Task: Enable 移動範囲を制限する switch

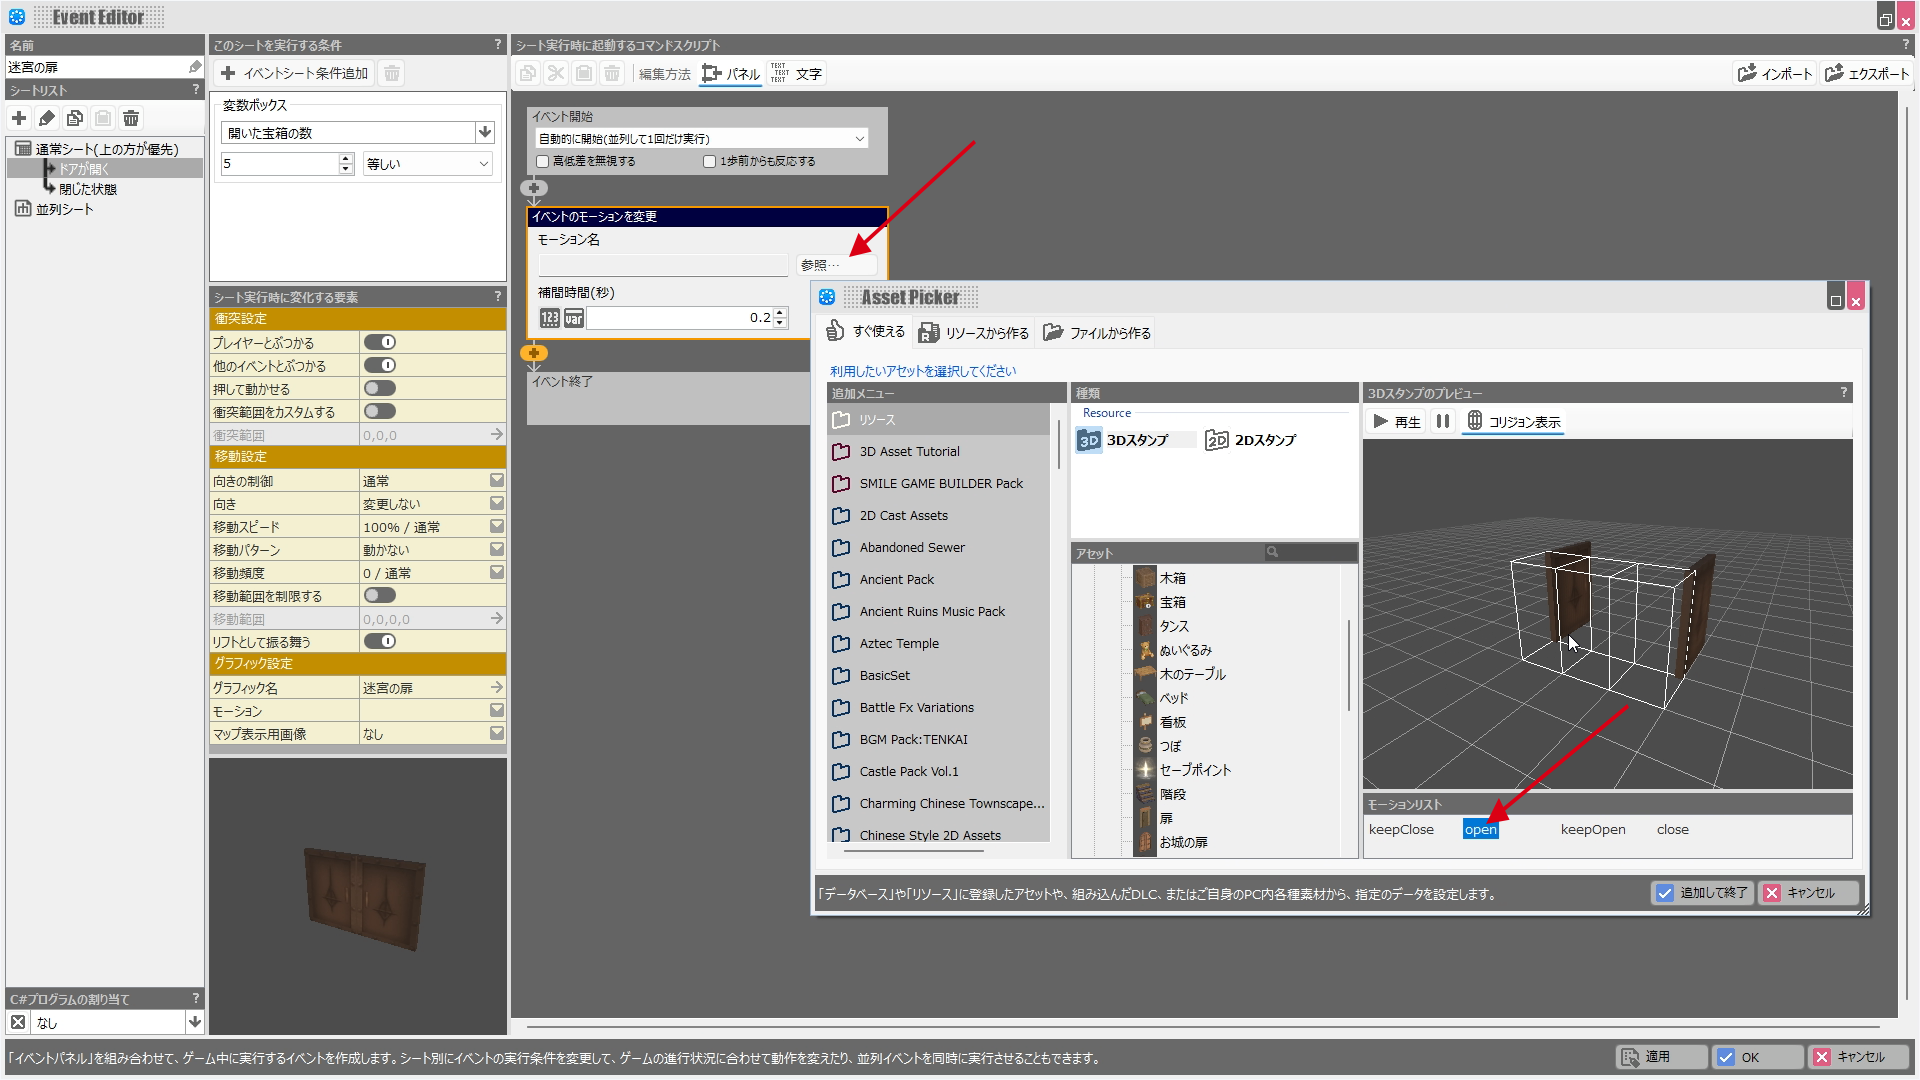Action: point(380,595)
